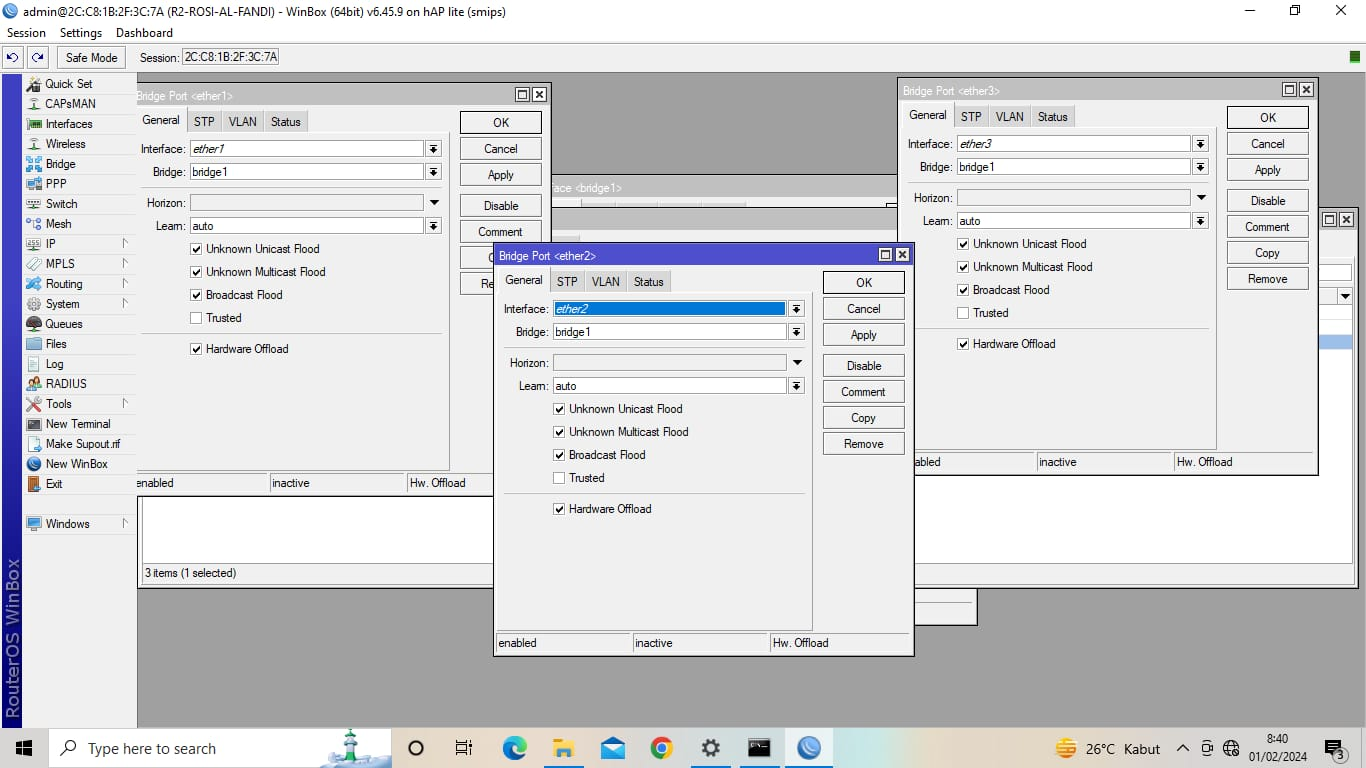The image size is (1366, 768).
Task: Click Disable in ether1 window
Action: (501, 206)
